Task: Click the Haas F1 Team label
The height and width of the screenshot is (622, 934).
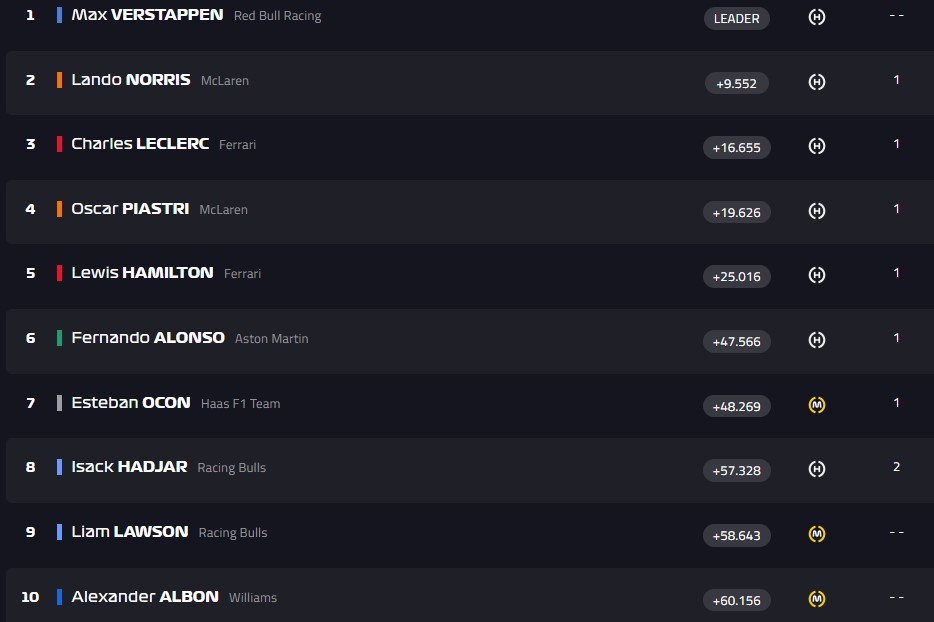Action: tap(240, 404)
